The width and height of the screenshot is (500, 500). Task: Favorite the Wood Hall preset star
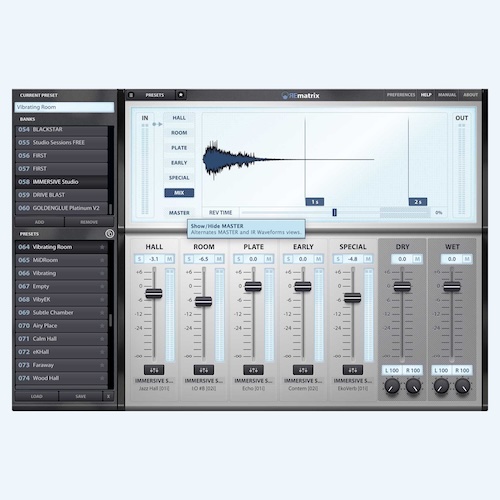[x=102, y=378]
